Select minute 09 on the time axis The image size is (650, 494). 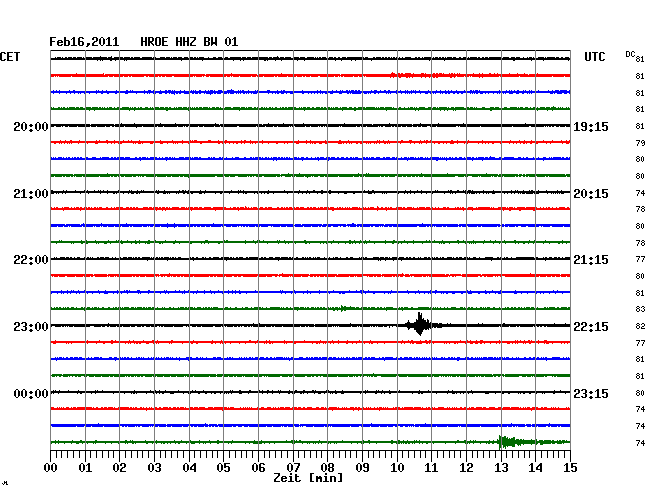[x=362, y=467]
